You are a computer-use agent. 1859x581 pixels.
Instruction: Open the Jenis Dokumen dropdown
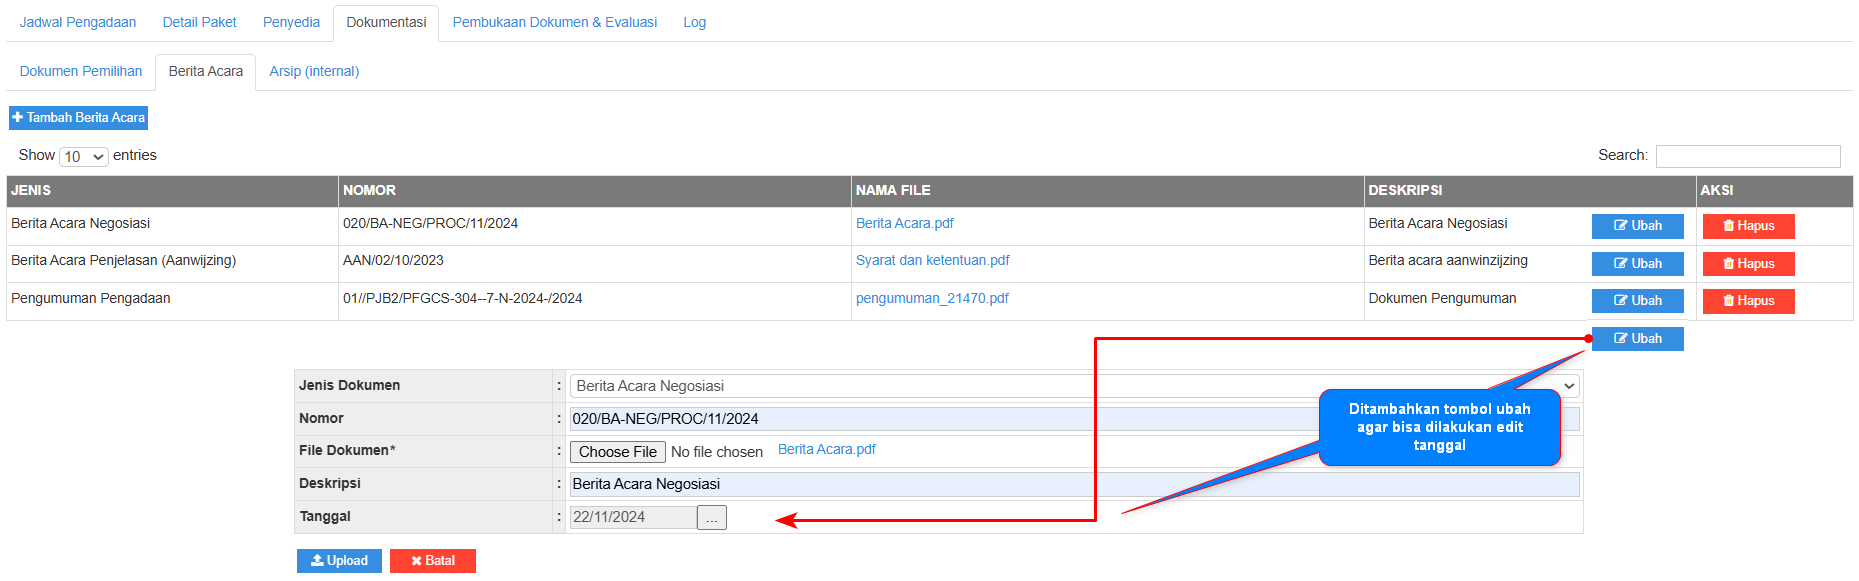click(x=1074, y=386)
